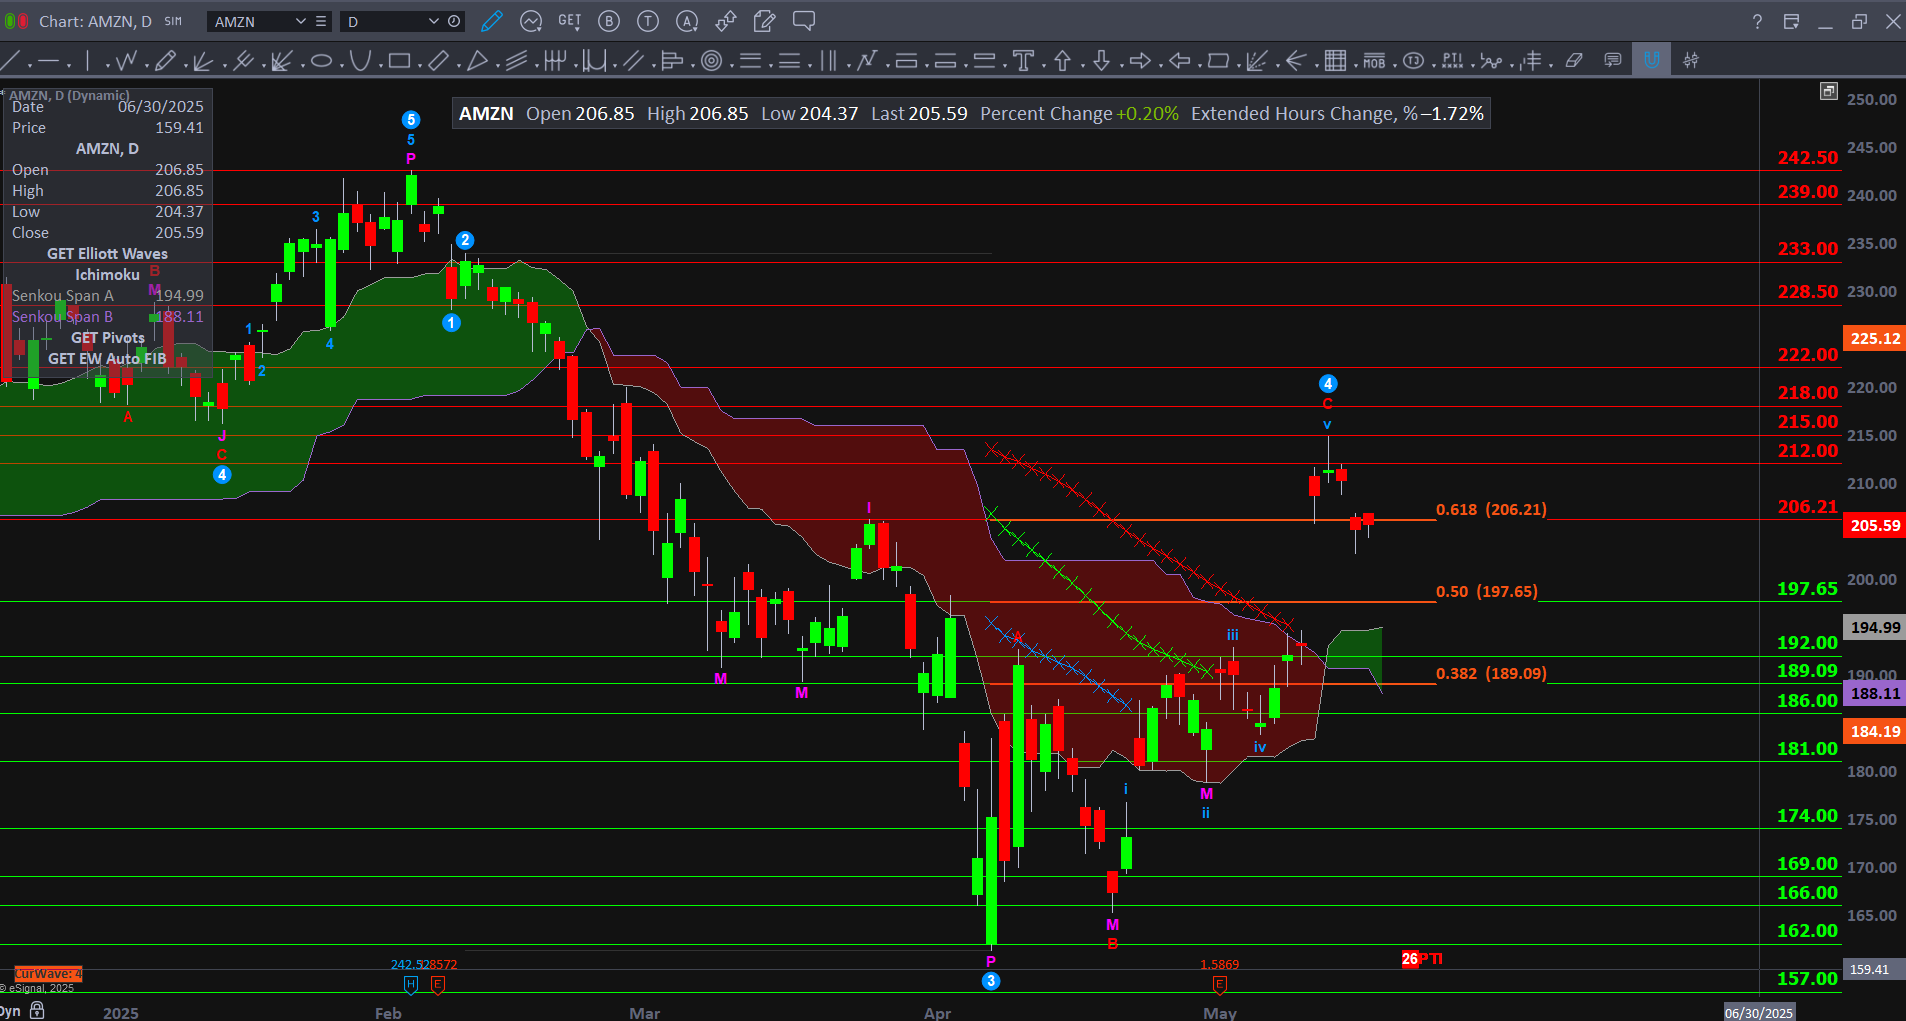The width and height of the screenshot is (1906, 1021).
Task: Click the earnings E marker near May
Action: click(x=1219, y=985)
